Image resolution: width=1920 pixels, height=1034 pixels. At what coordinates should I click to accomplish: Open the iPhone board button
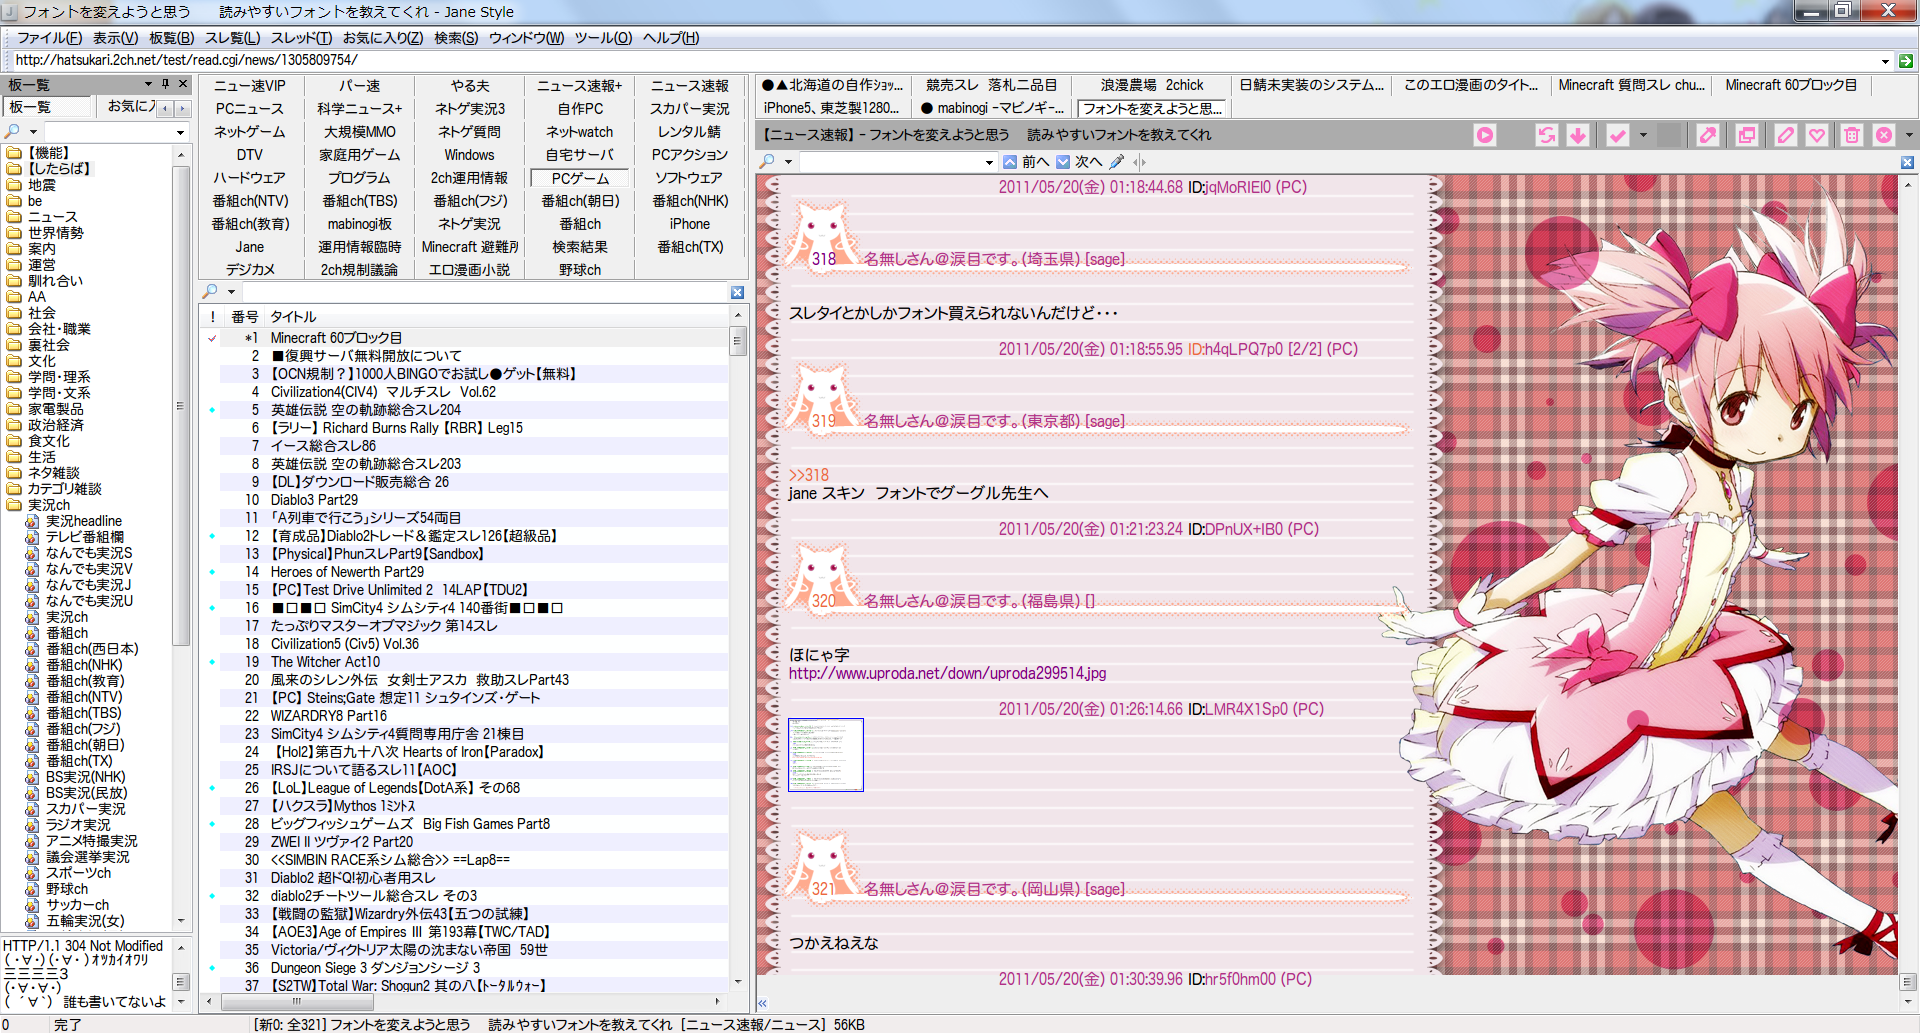(690, 224)
